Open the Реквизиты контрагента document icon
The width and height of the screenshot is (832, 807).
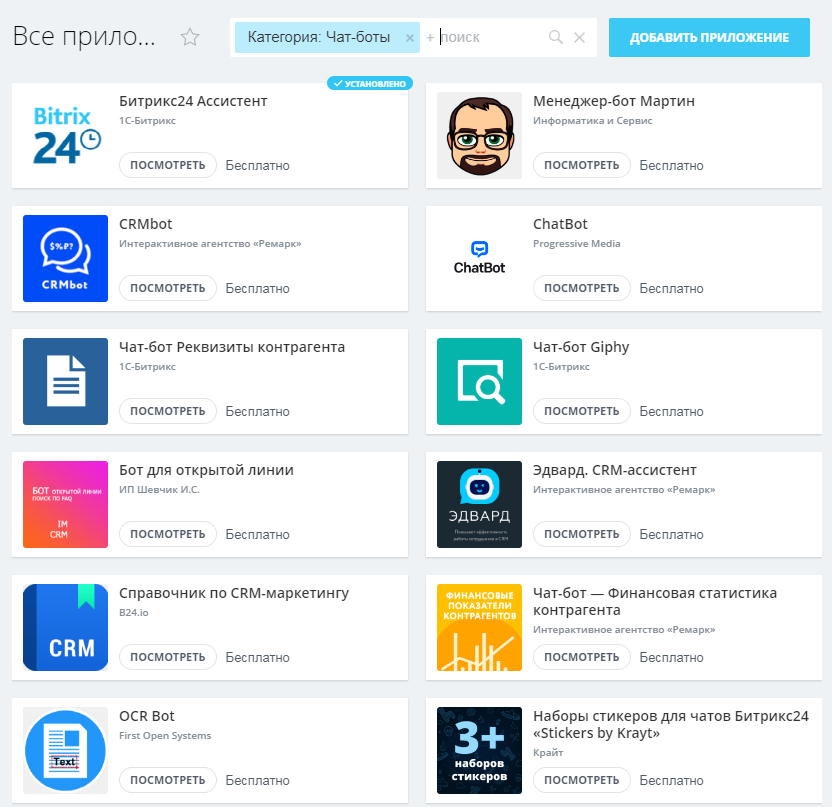[66, 381]
